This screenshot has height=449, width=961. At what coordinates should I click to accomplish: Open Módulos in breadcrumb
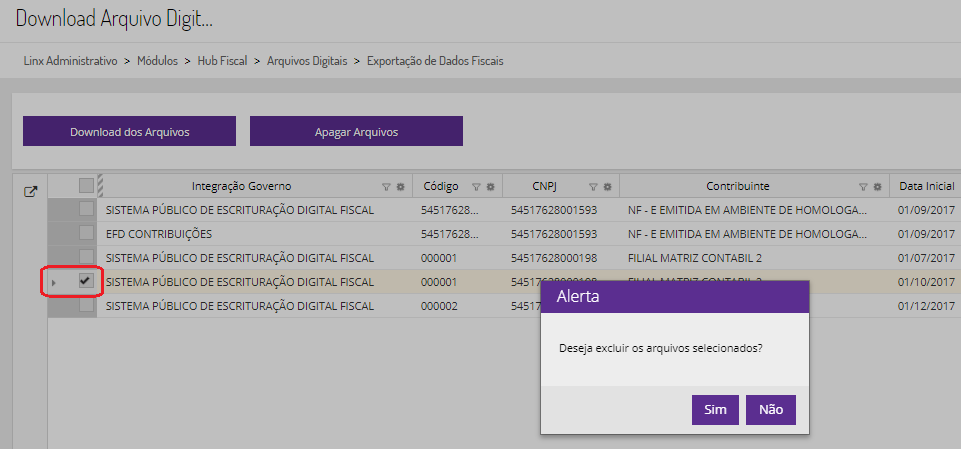159,61
